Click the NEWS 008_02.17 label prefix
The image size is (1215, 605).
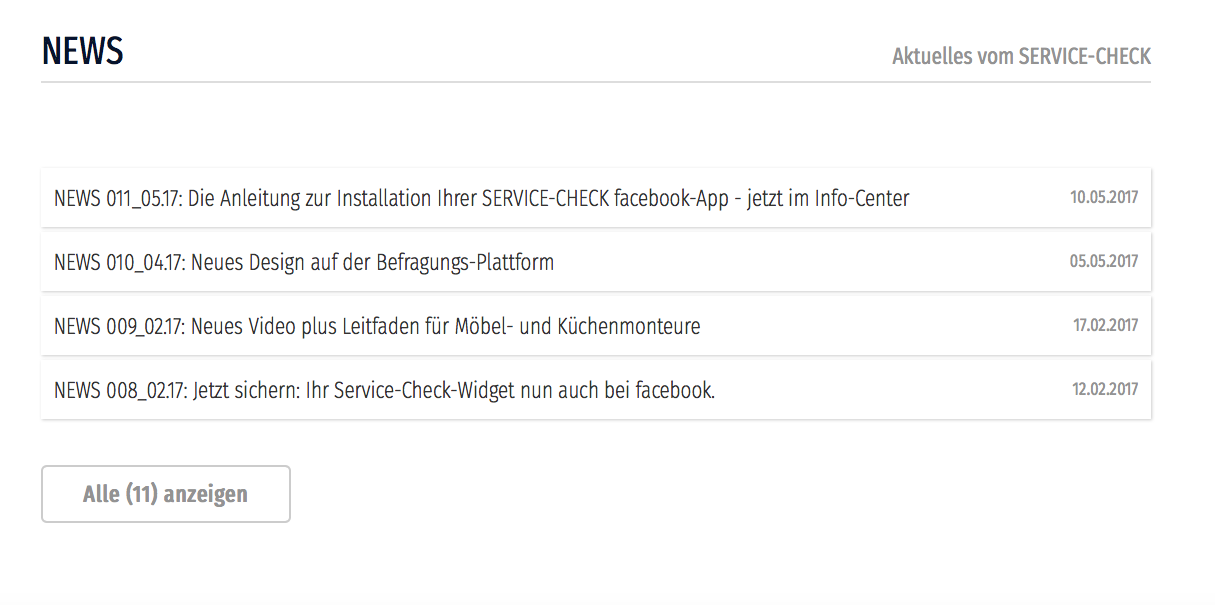119,390
